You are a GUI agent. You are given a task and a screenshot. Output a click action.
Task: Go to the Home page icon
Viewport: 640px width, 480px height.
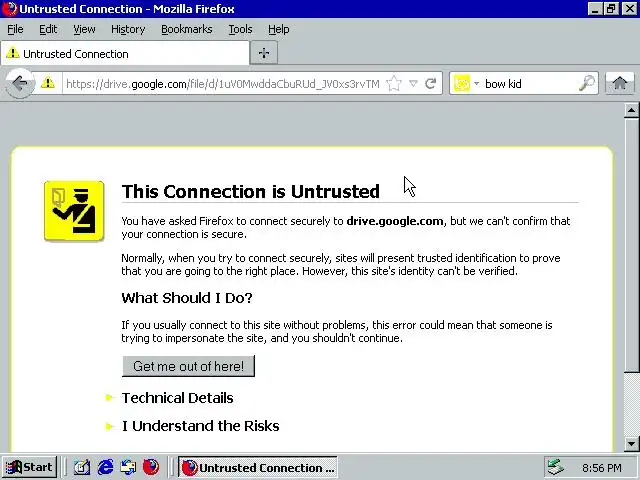coord(619,83)
